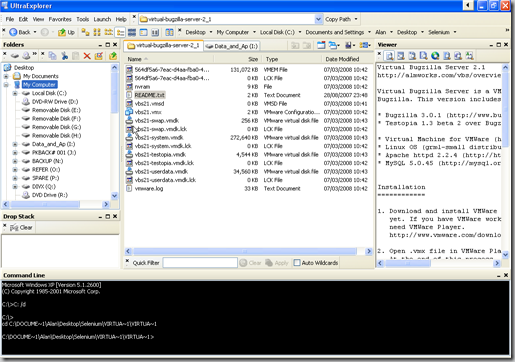Select the README.txt file
Viewport: 515px width, 362px height.
[x=149, y=95]
